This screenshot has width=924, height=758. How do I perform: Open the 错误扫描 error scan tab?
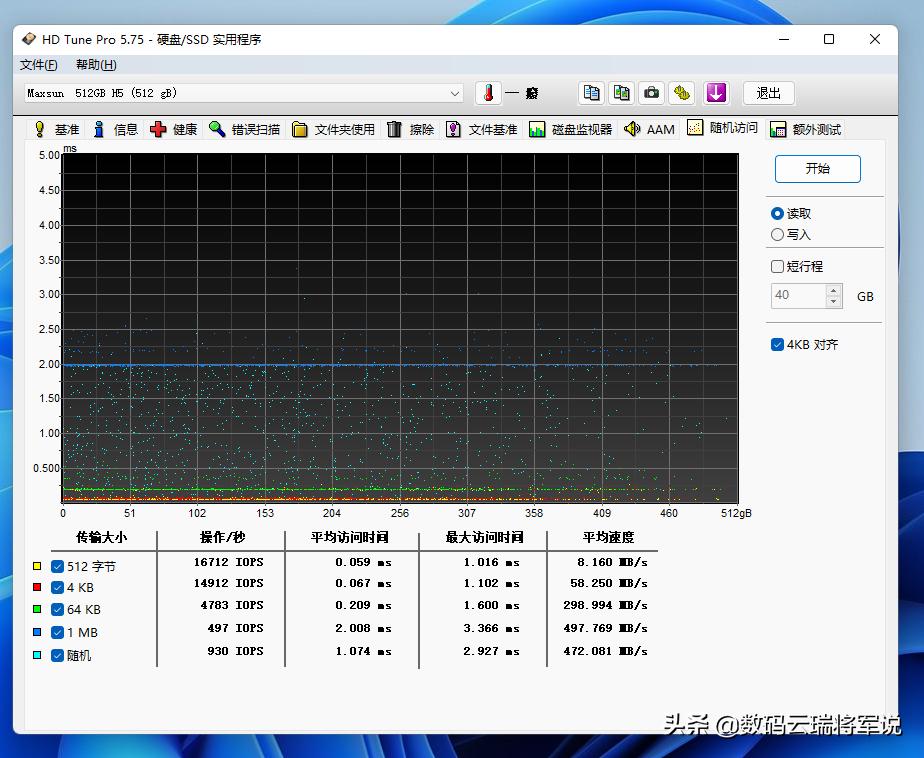[245, 129]
